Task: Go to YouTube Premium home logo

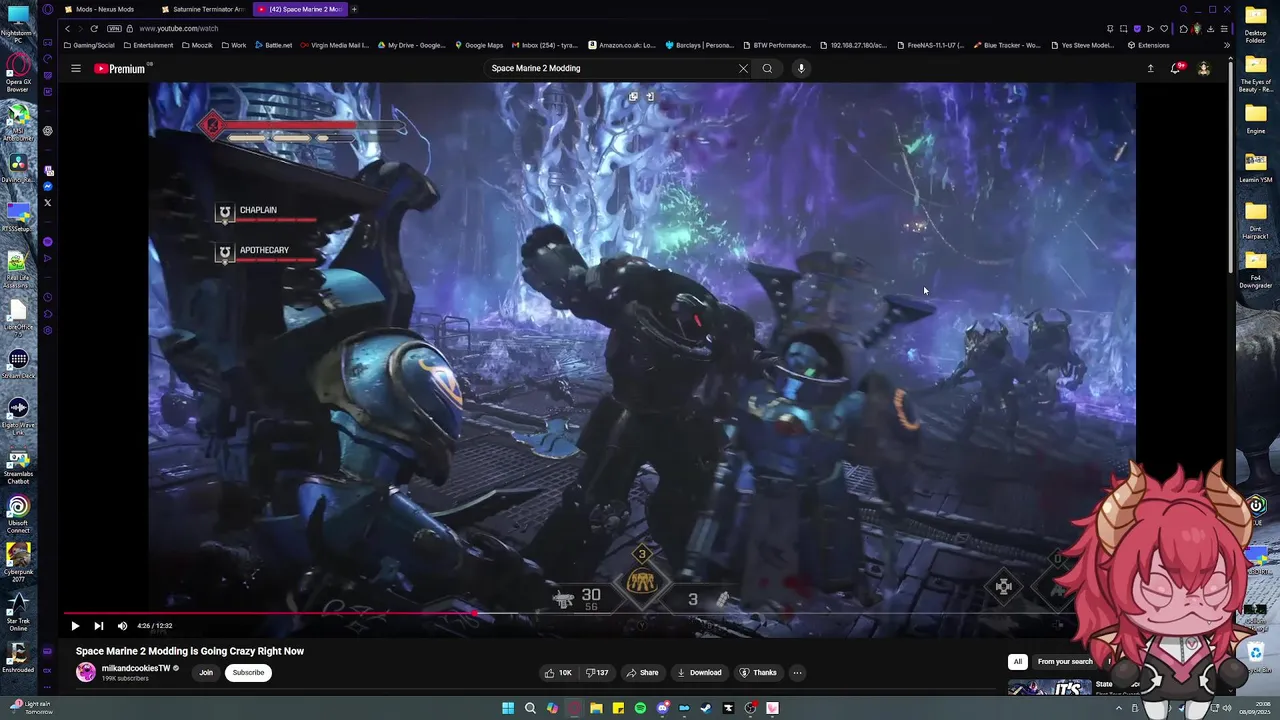Action: [x=121, y=69]
